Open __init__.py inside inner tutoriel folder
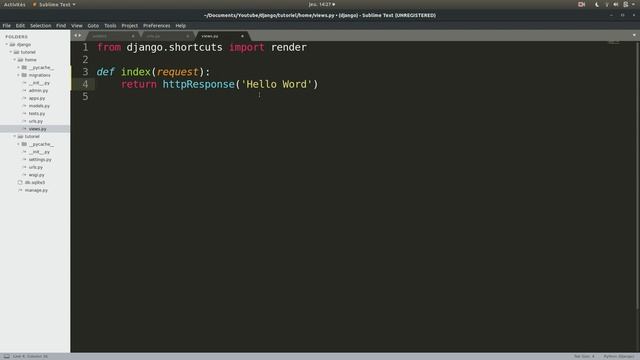This screenshot has height=360, width=640. pos(39,152)
